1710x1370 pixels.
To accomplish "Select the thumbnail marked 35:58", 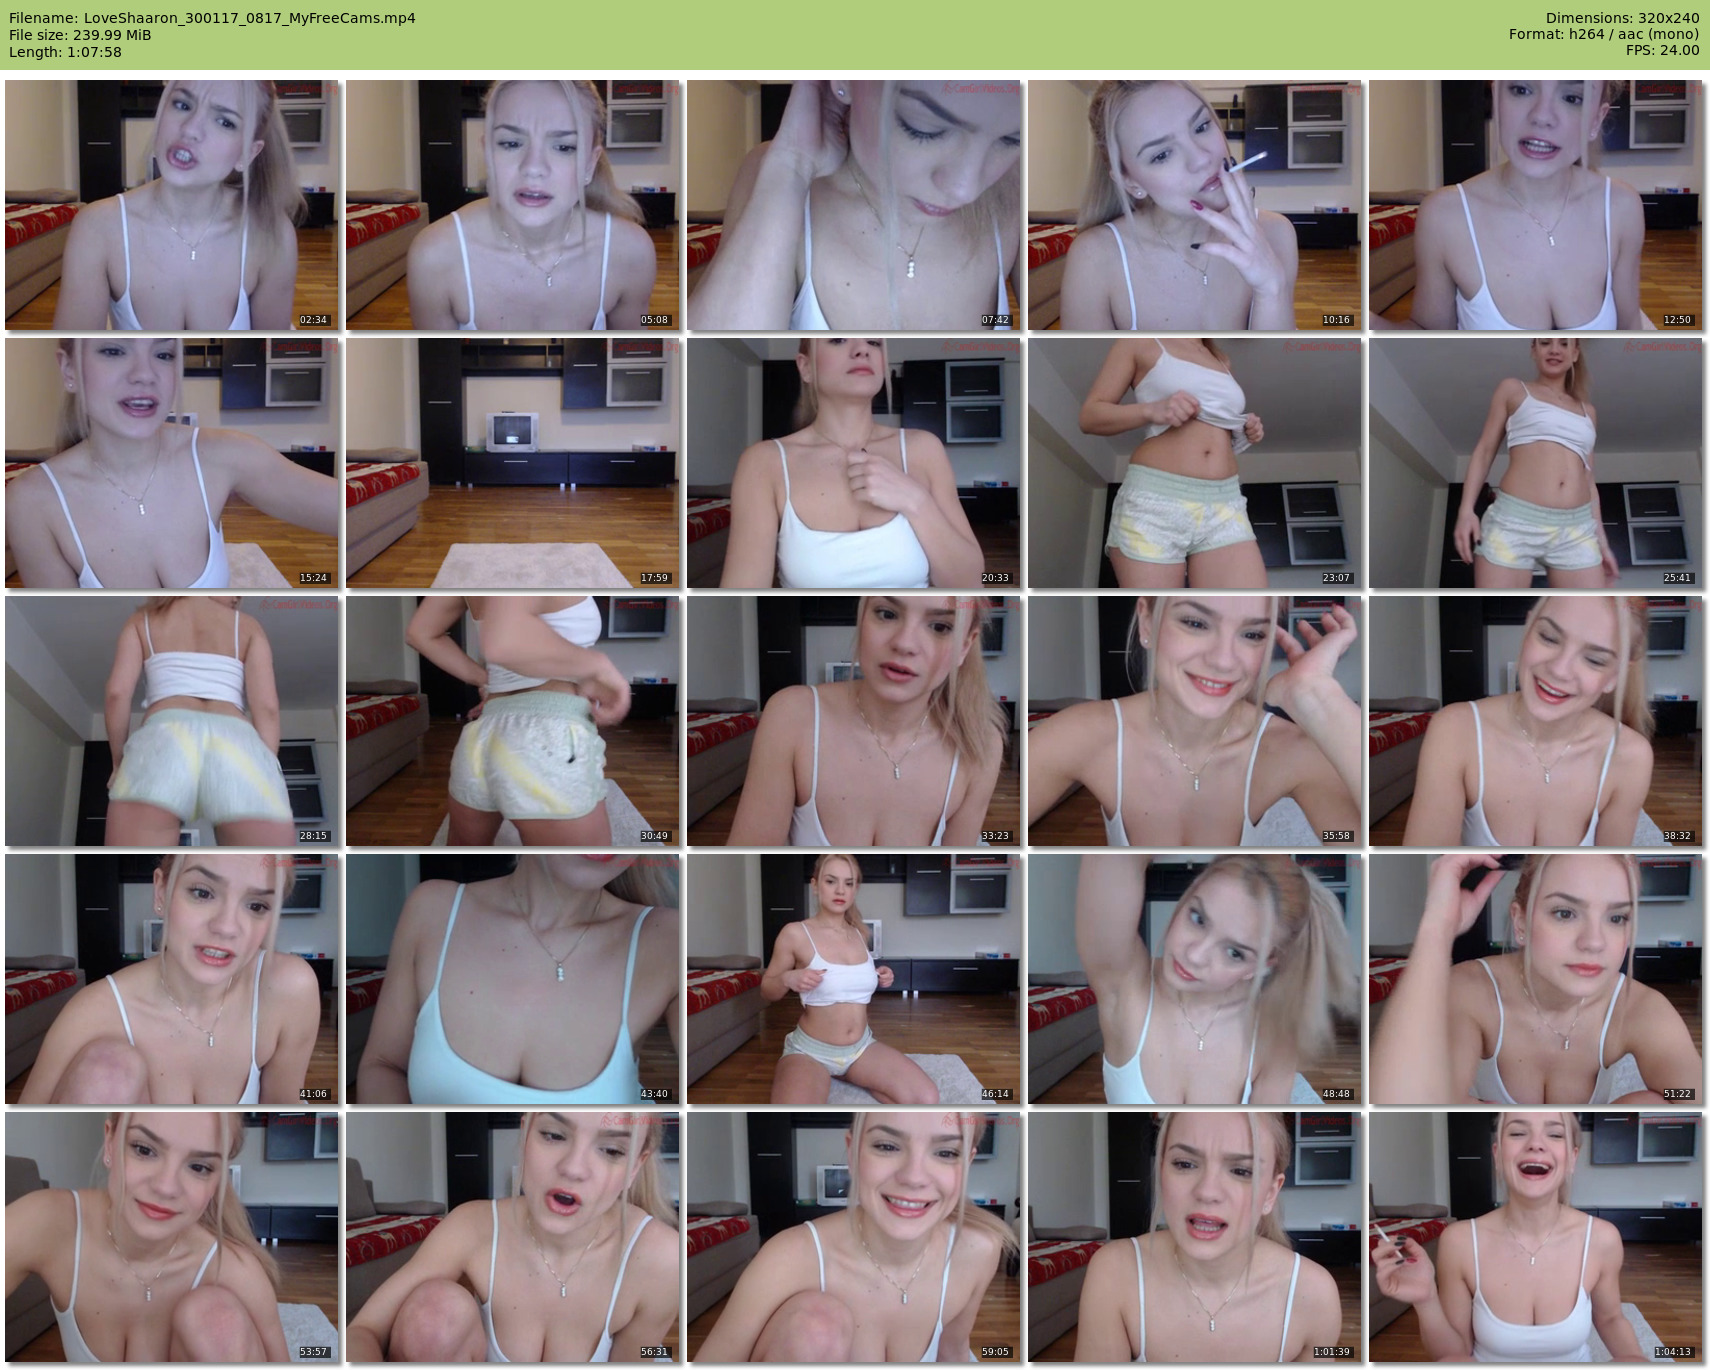I will 1195,721.
